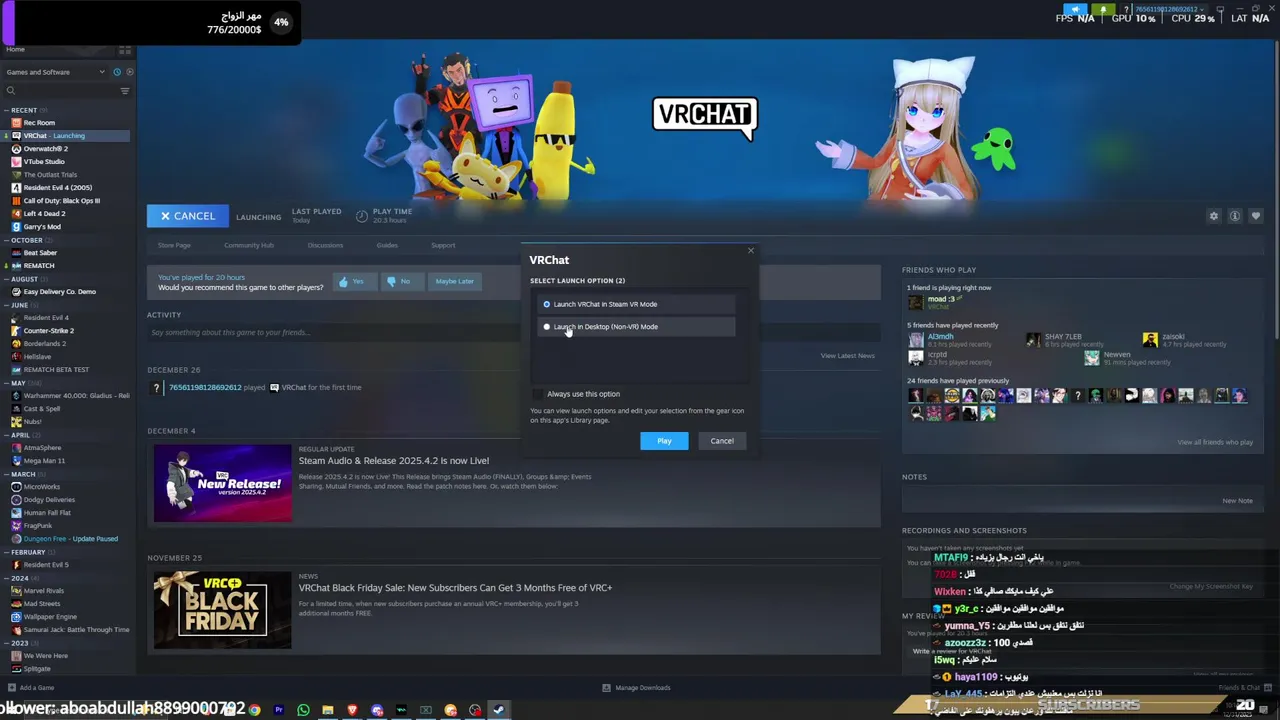Click View all friends who play
The height and width of the screenshot is (720, 1280).
tap(1215, 442)
